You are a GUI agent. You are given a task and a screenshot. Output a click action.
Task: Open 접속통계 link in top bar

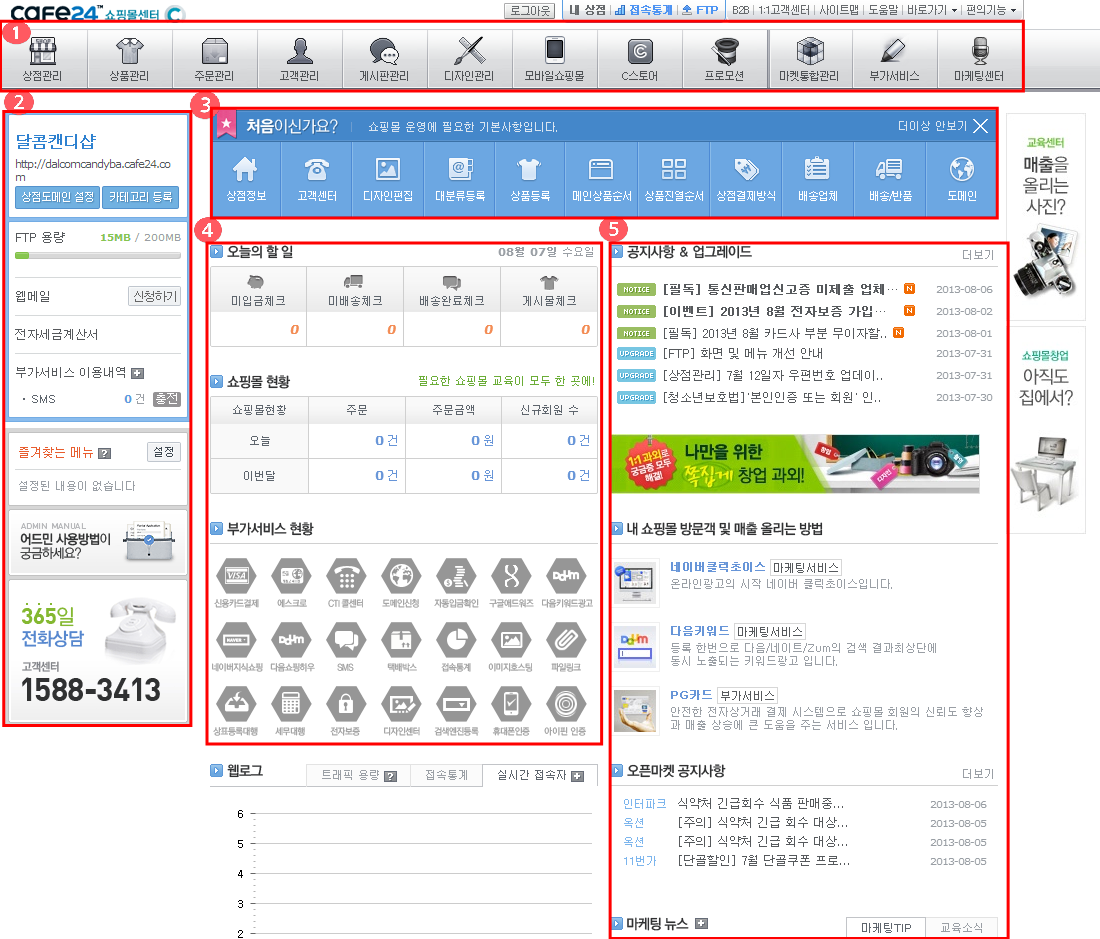coord(644,10)
